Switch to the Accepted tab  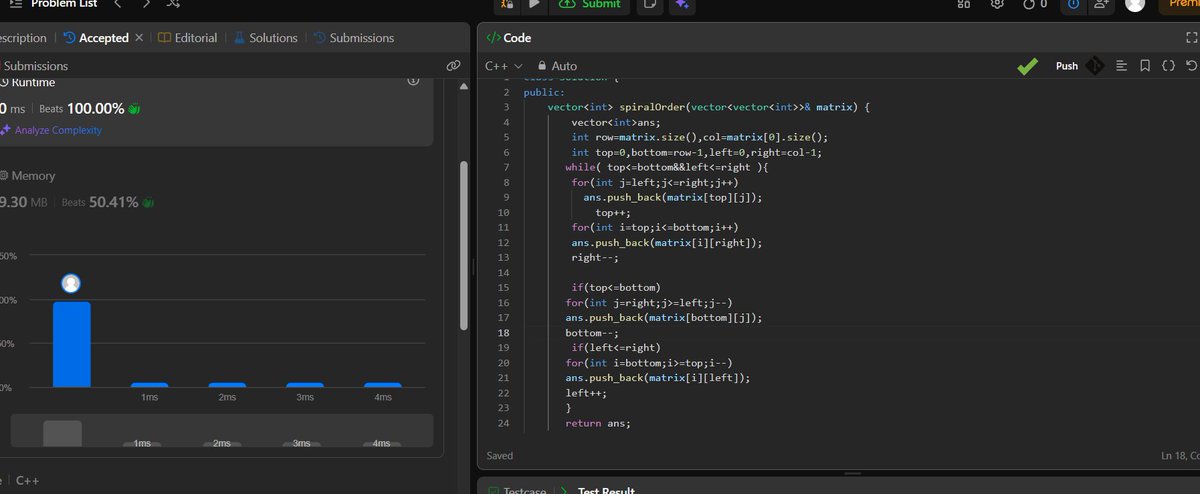pyautogui.click(x=96, y=38)
